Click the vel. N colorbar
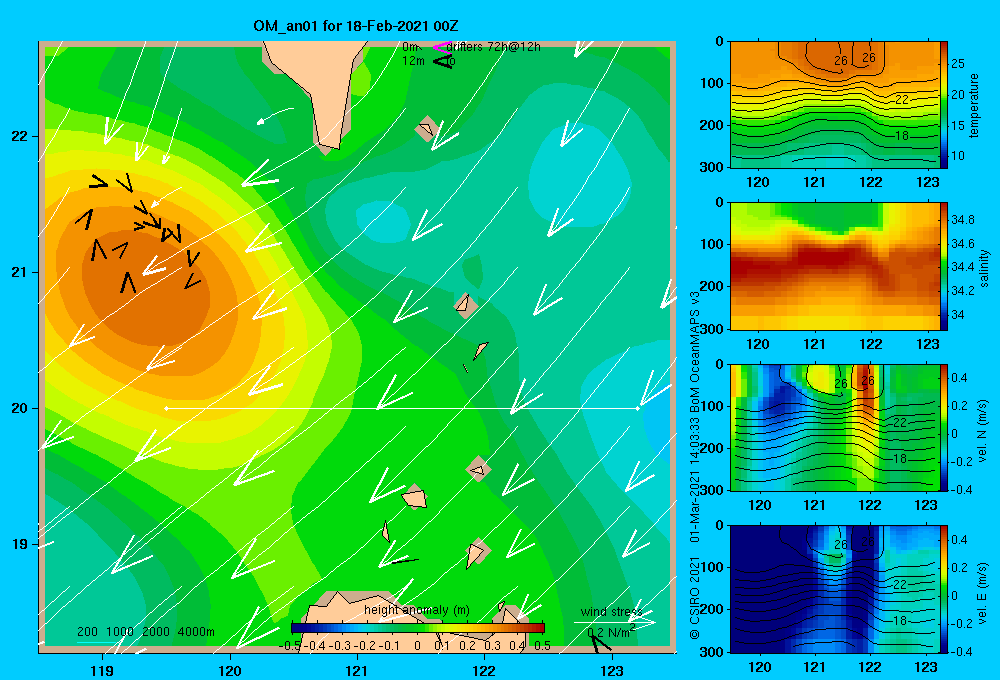The height and width of the screenshot is (680, 1000). (943, 427)
